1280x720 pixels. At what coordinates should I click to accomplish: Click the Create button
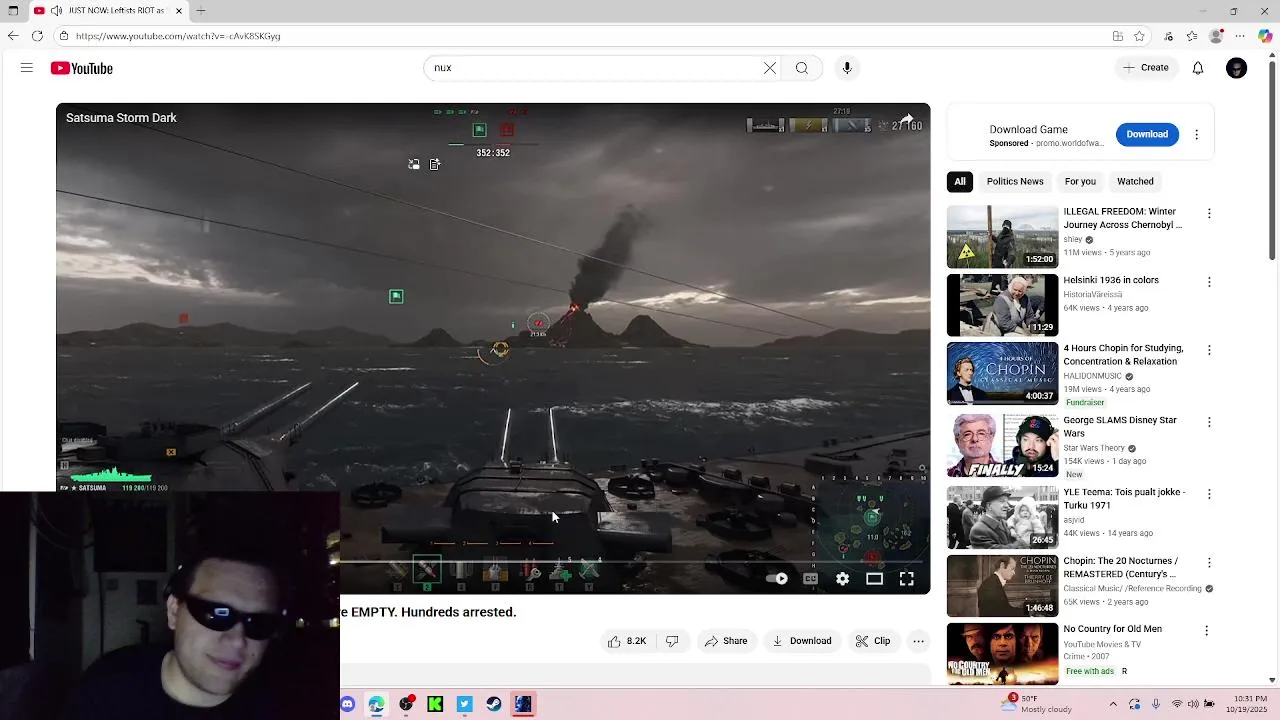coord(1145,68)
